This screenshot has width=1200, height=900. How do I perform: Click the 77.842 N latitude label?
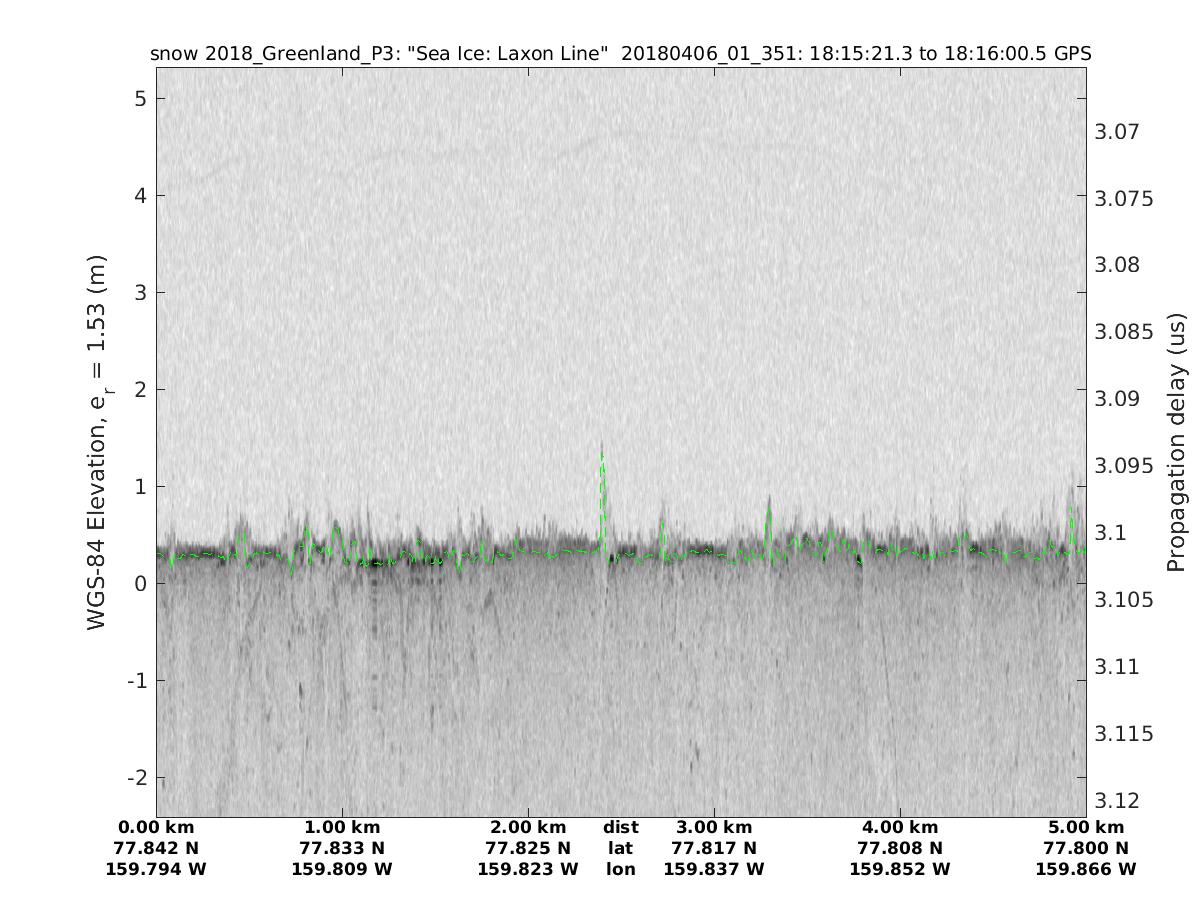156,849
